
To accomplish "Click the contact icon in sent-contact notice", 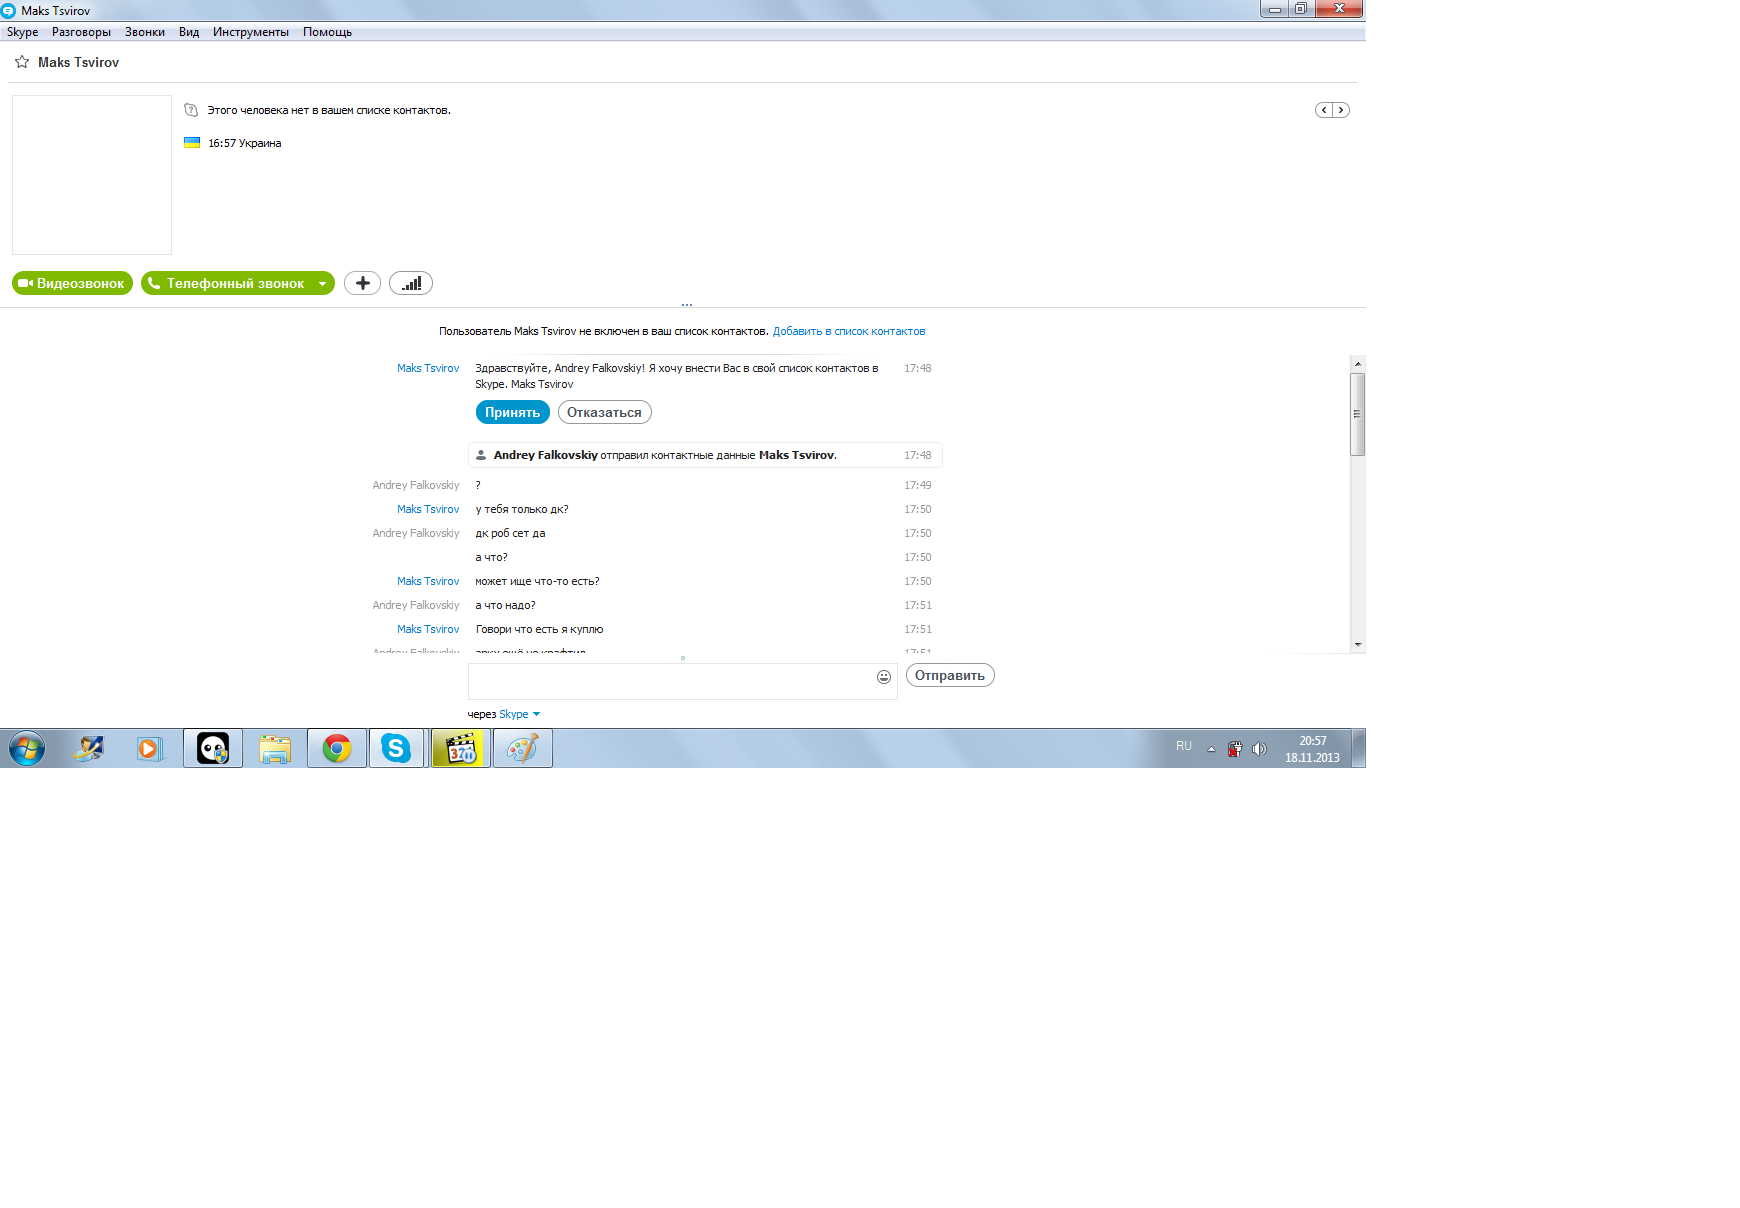I will click(481, 455).
